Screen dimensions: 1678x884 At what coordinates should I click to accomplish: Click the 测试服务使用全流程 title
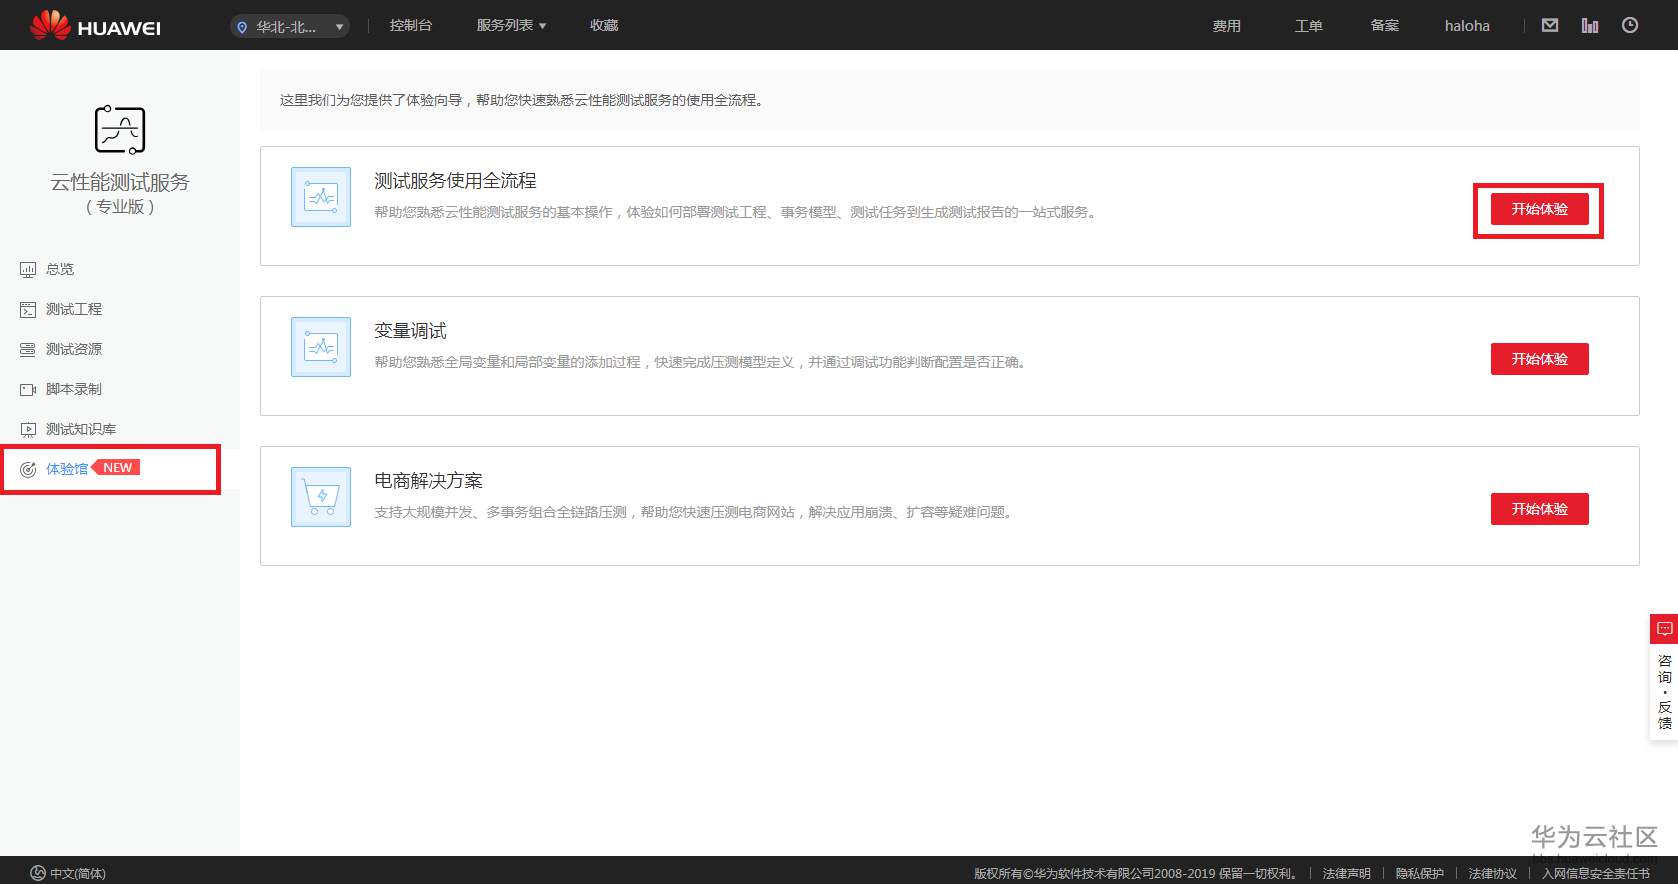point(455,181)
